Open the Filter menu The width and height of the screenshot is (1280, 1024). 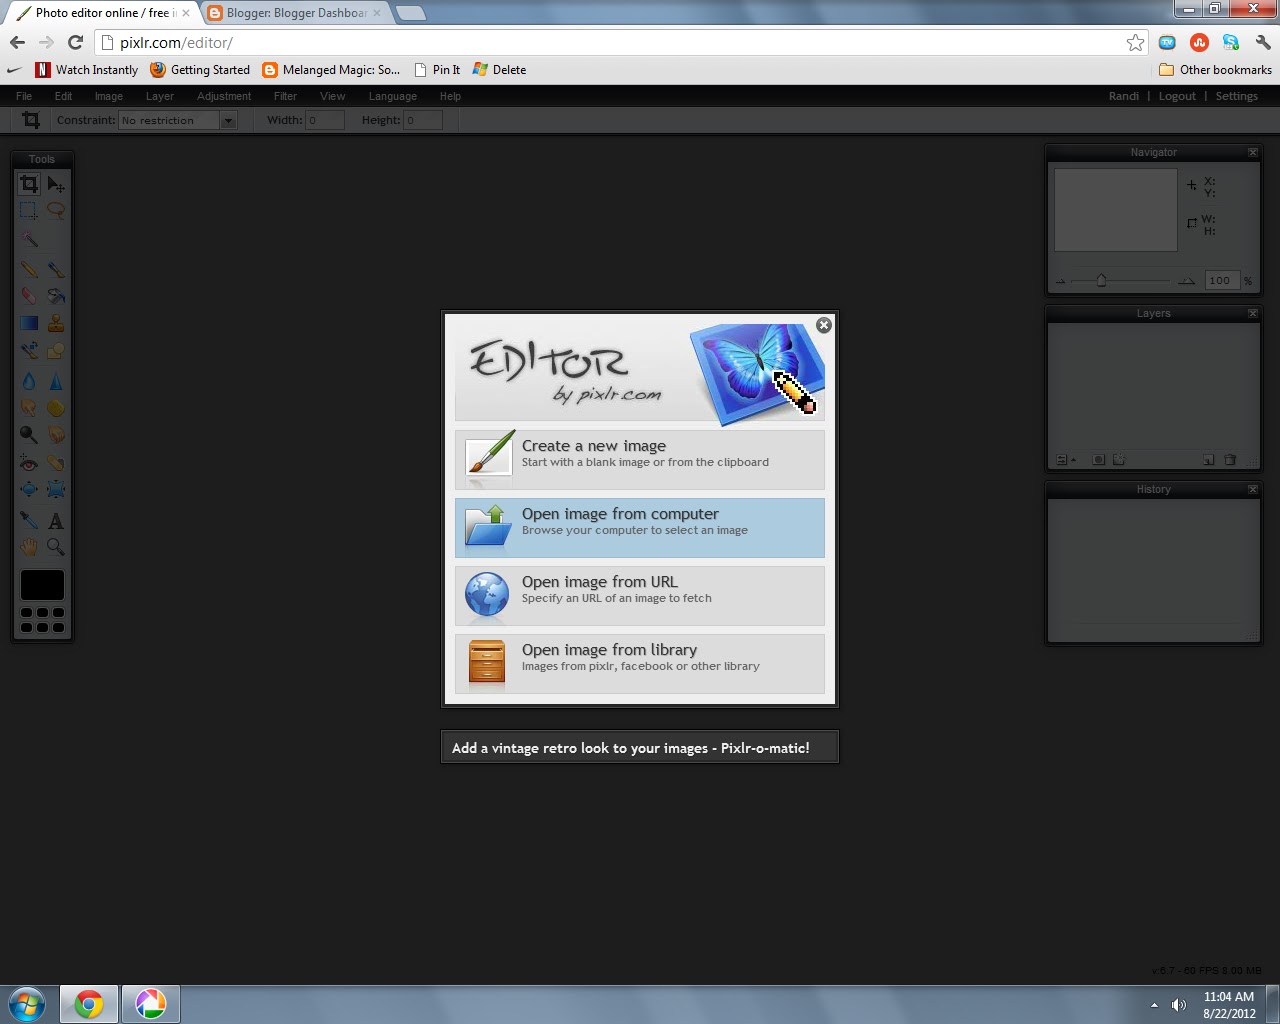point(285,96)
